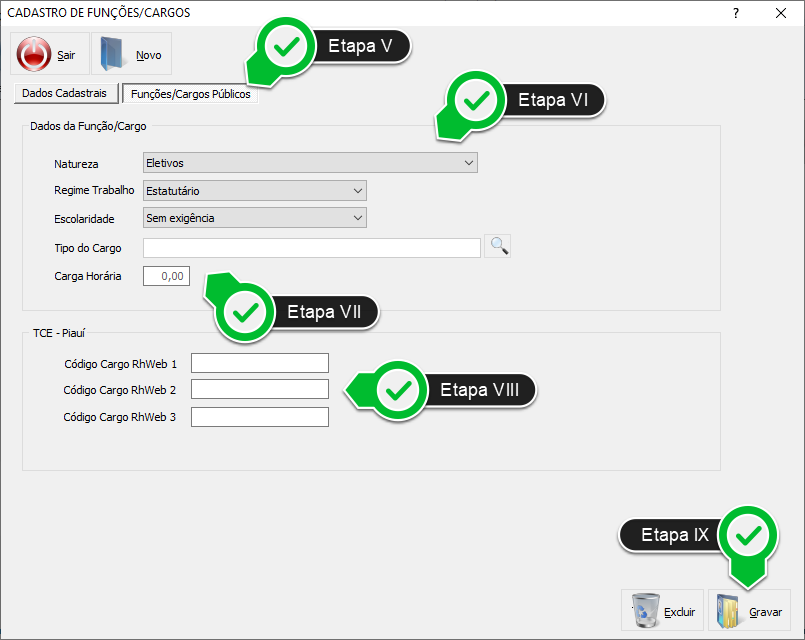Viewport: 805px width, 640px height.
Task: Click the Excluir trash bin icon
Action: point(646,610)
